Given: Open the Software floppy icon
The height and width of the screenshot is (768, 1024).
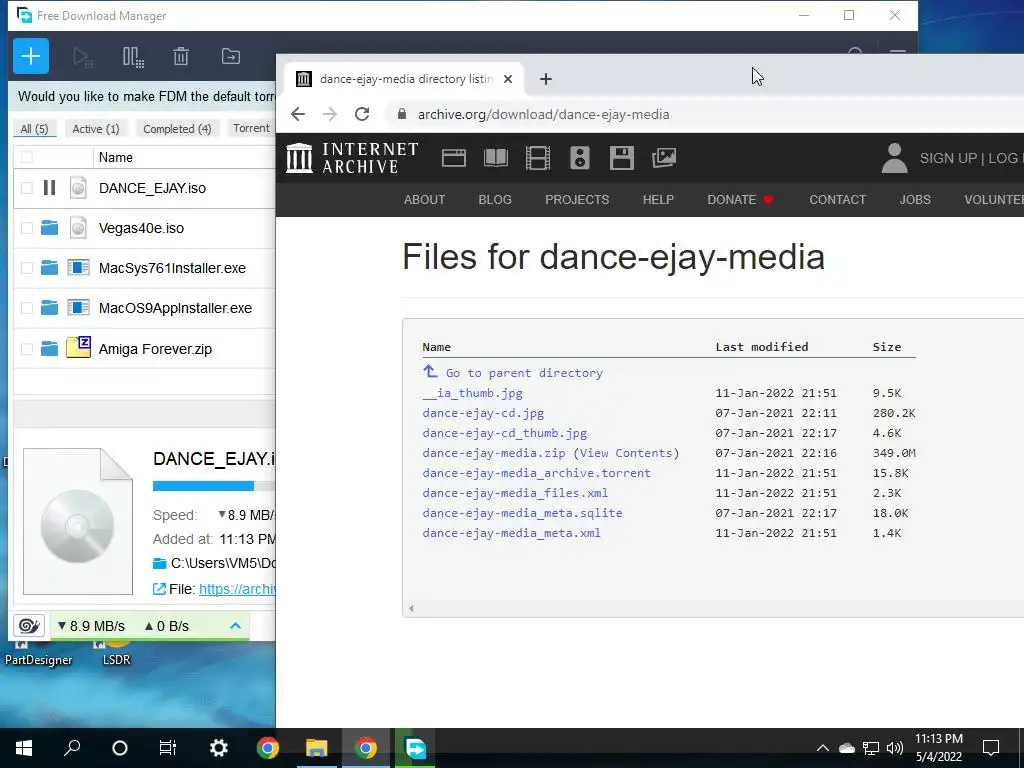Looking at the screenshot, I should point(622,158).
